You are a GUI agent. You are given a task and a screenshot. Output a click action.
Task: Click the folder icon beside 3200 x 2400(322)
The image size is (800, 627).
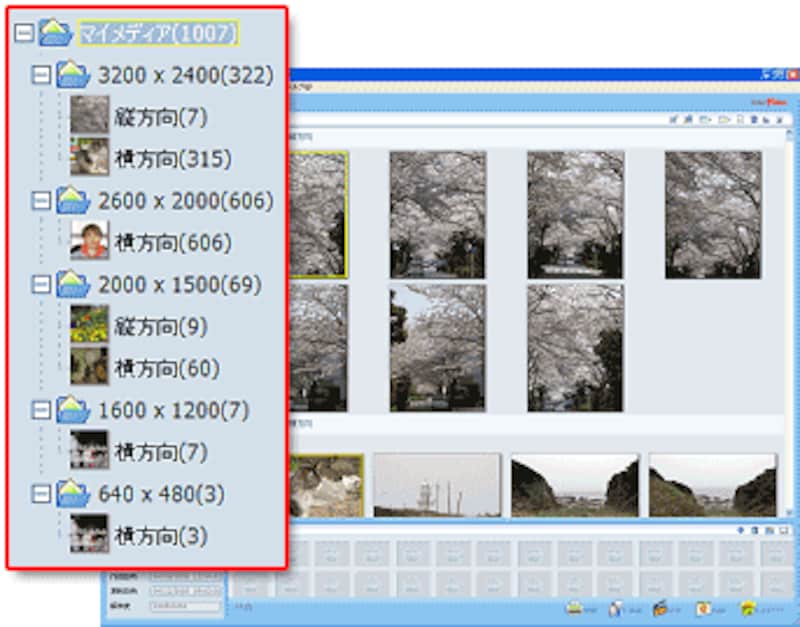[x=73, y=75]
